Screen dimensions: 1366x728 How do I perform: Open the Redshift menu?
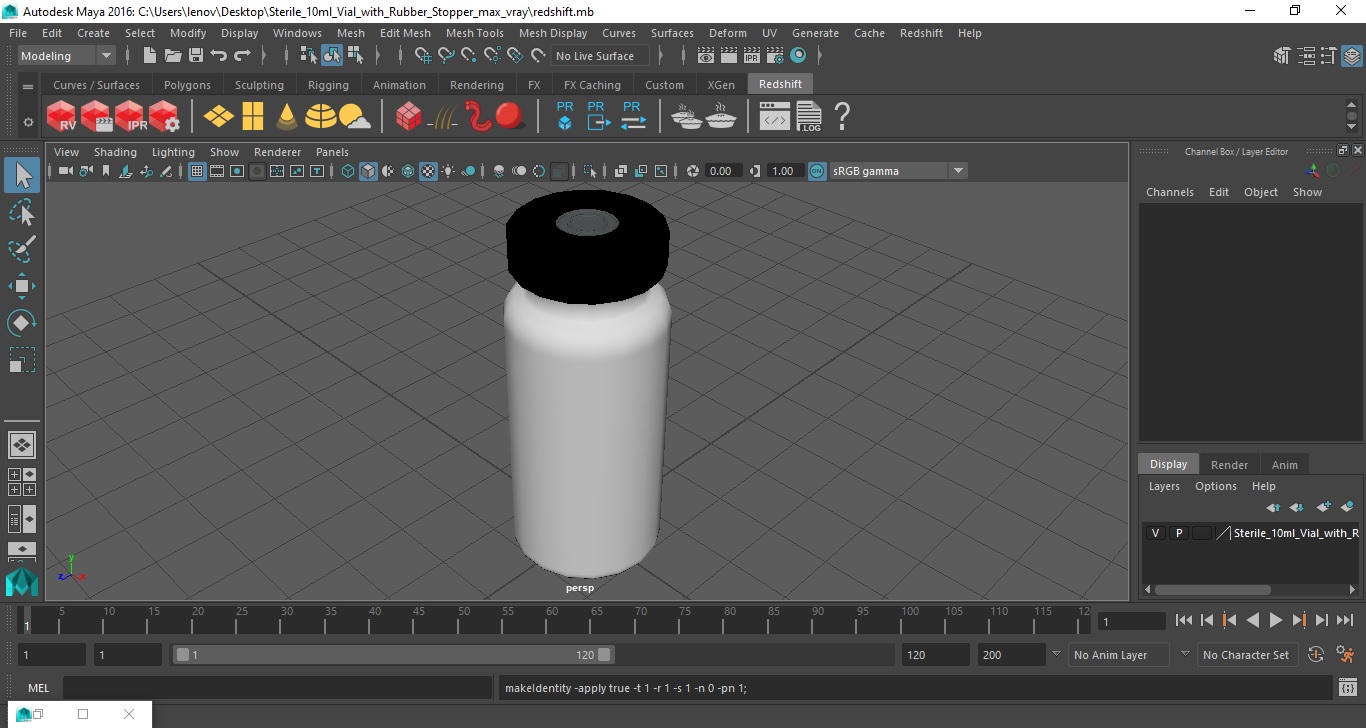point(921,33)
